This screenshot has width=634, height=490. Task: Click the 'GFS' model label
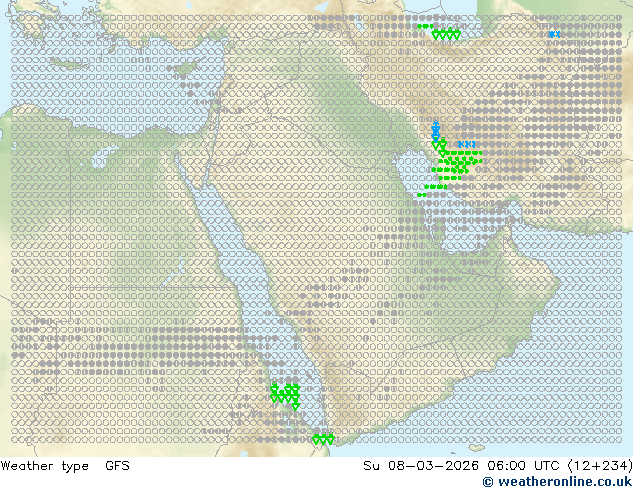[x=117, y=466]
